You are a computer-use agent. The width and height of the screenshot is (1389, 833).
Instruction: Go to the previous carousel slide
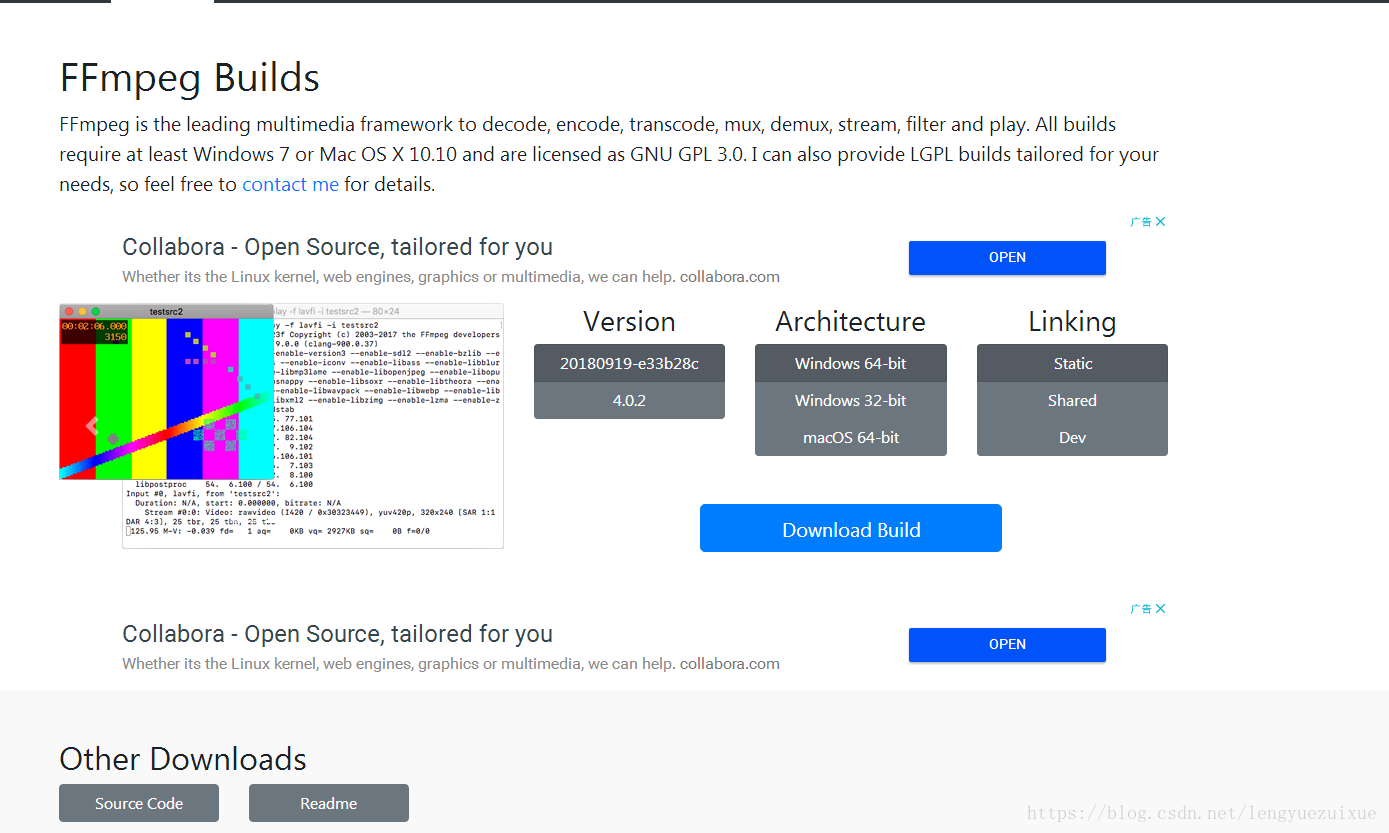(x=92, y=426)
